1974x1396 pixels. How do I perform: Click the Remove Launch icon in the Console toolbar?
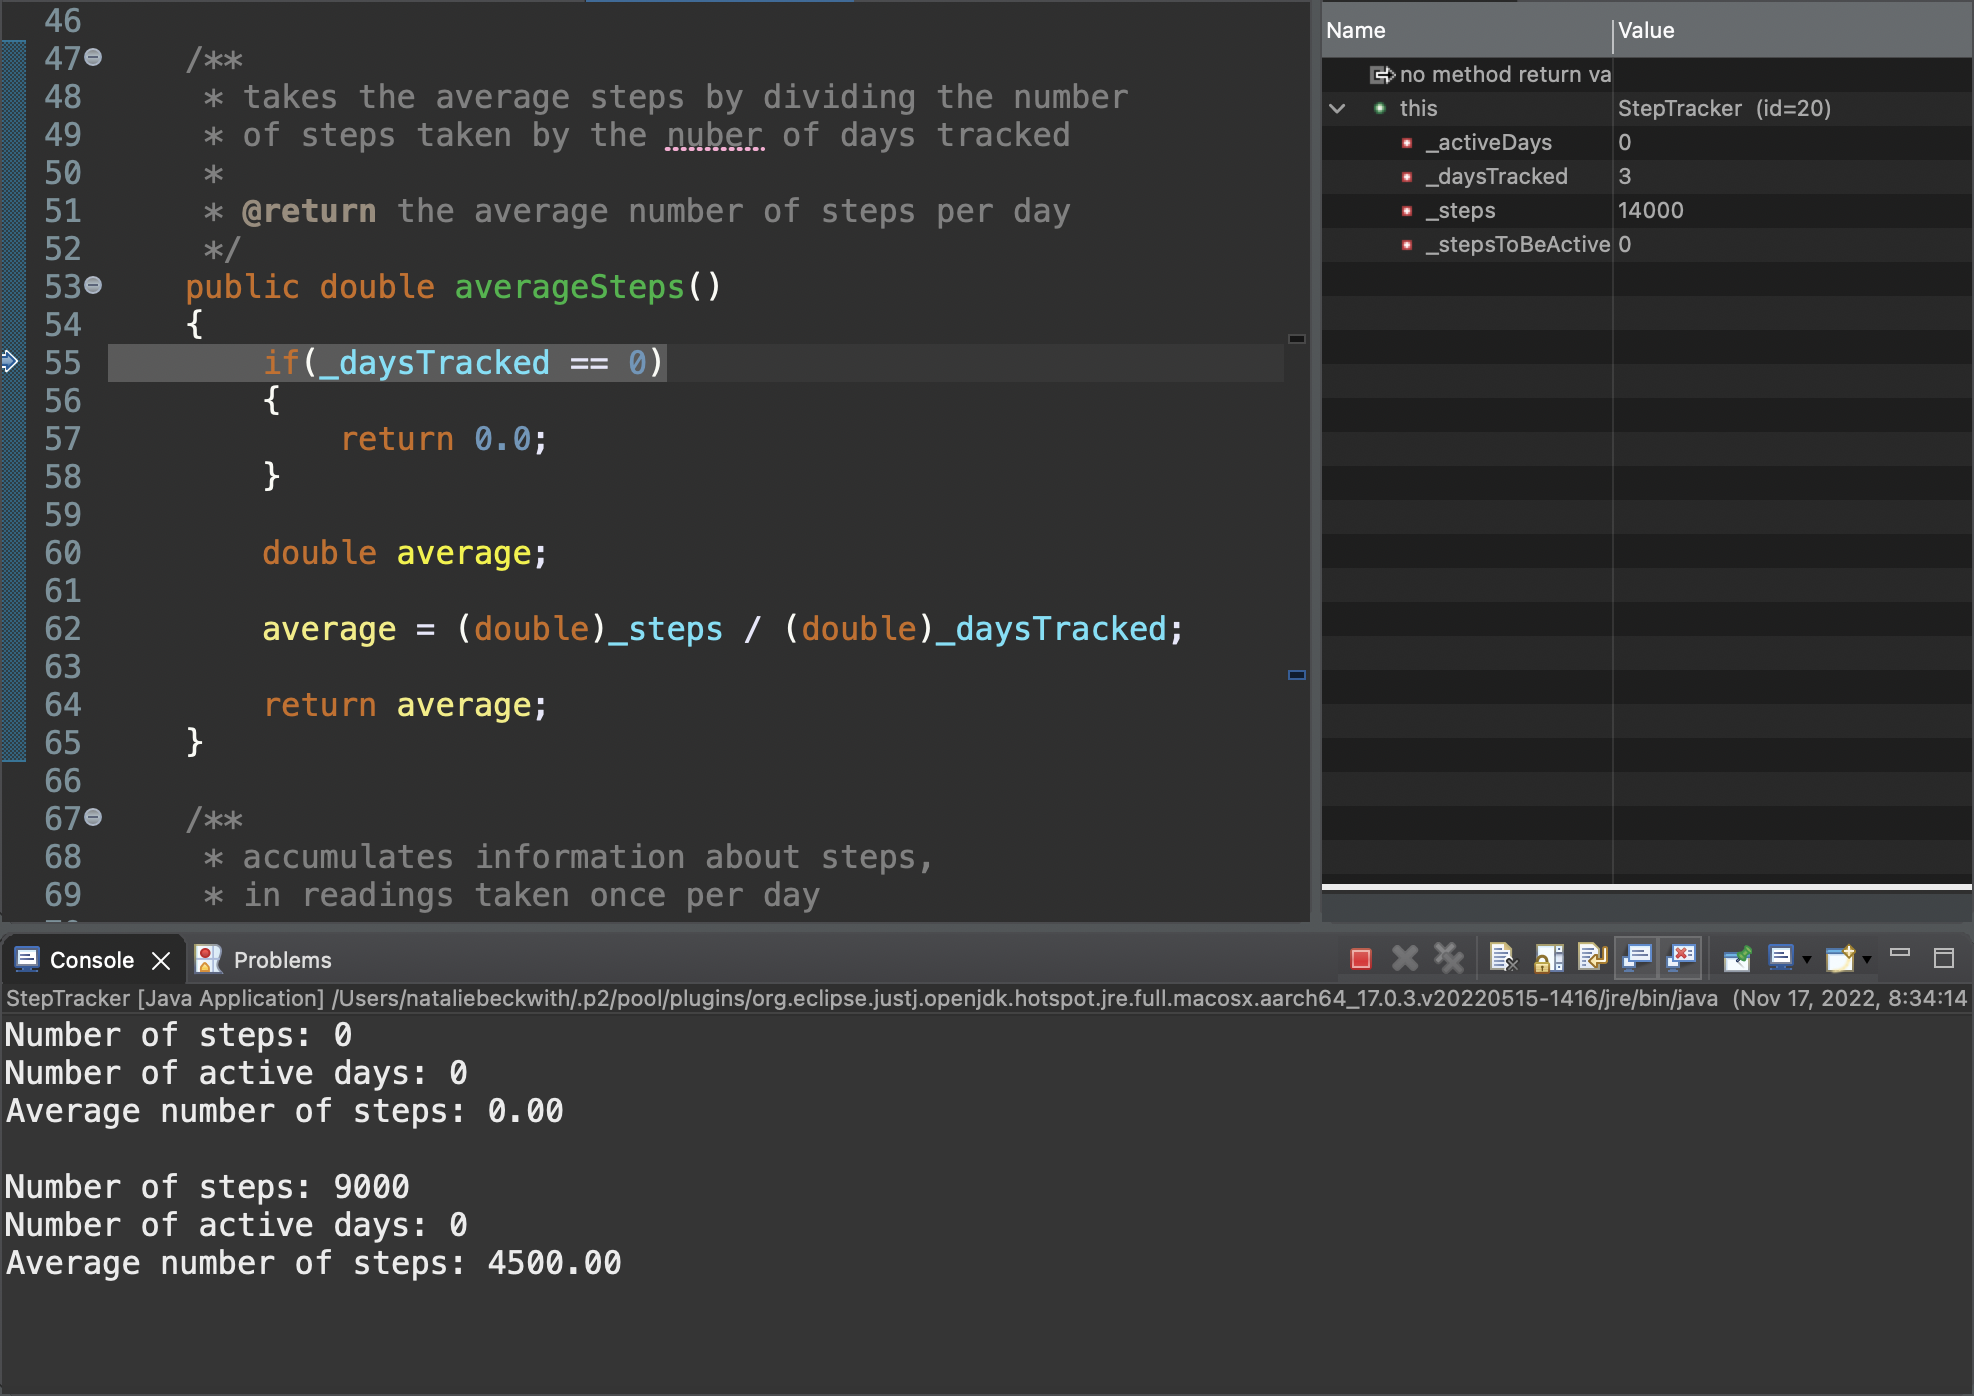pyautogui.click(x=1404, y=959)
